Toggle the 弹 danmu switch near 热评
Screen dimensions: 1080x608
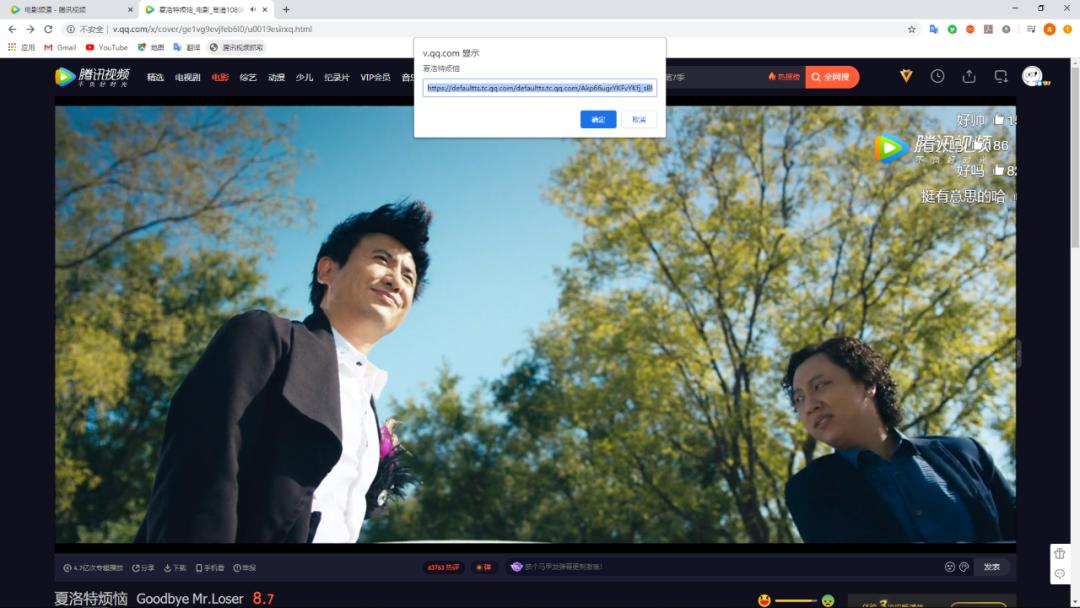[x=481, y=566]
